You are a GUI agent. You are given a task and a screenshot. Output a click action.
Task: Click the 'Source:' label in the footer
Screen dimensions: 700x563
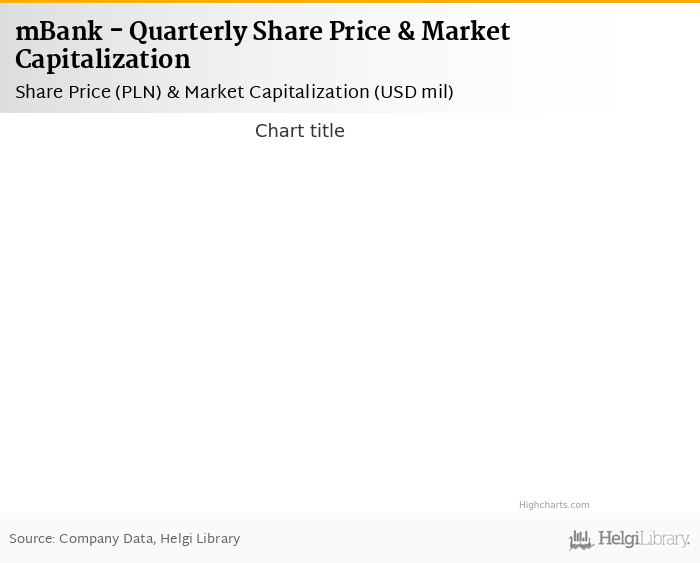click(31, 539)
